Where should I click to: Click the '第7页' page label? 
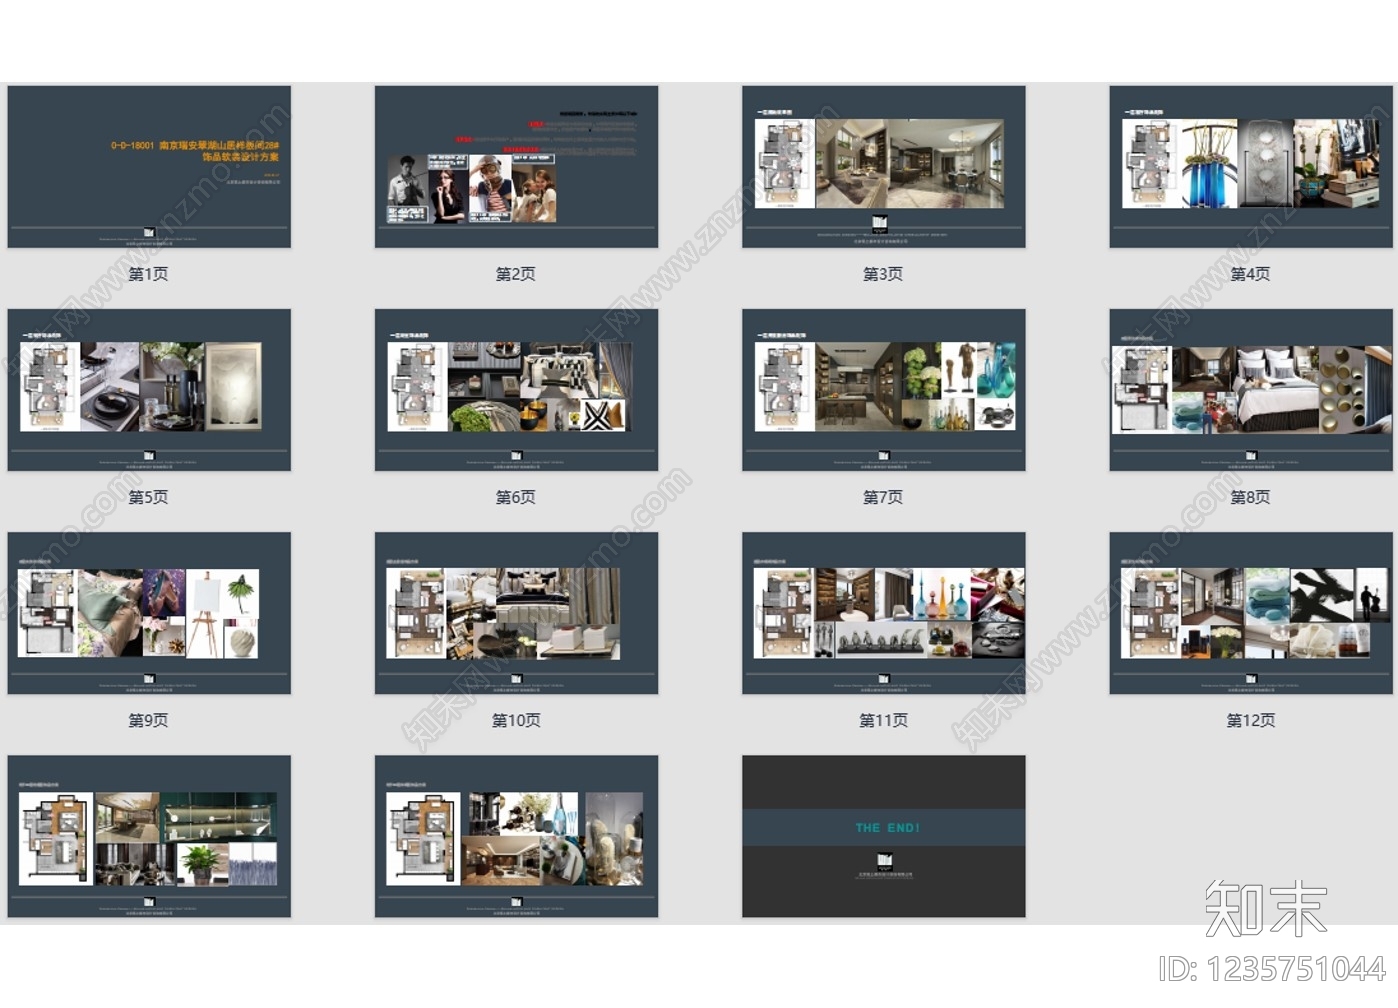click(883, 497)
